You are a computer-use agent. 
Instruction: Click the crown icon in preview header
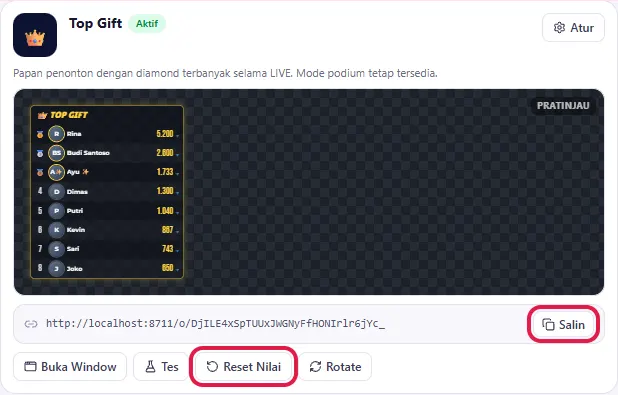pyautogui.click(x=42, y=115)
